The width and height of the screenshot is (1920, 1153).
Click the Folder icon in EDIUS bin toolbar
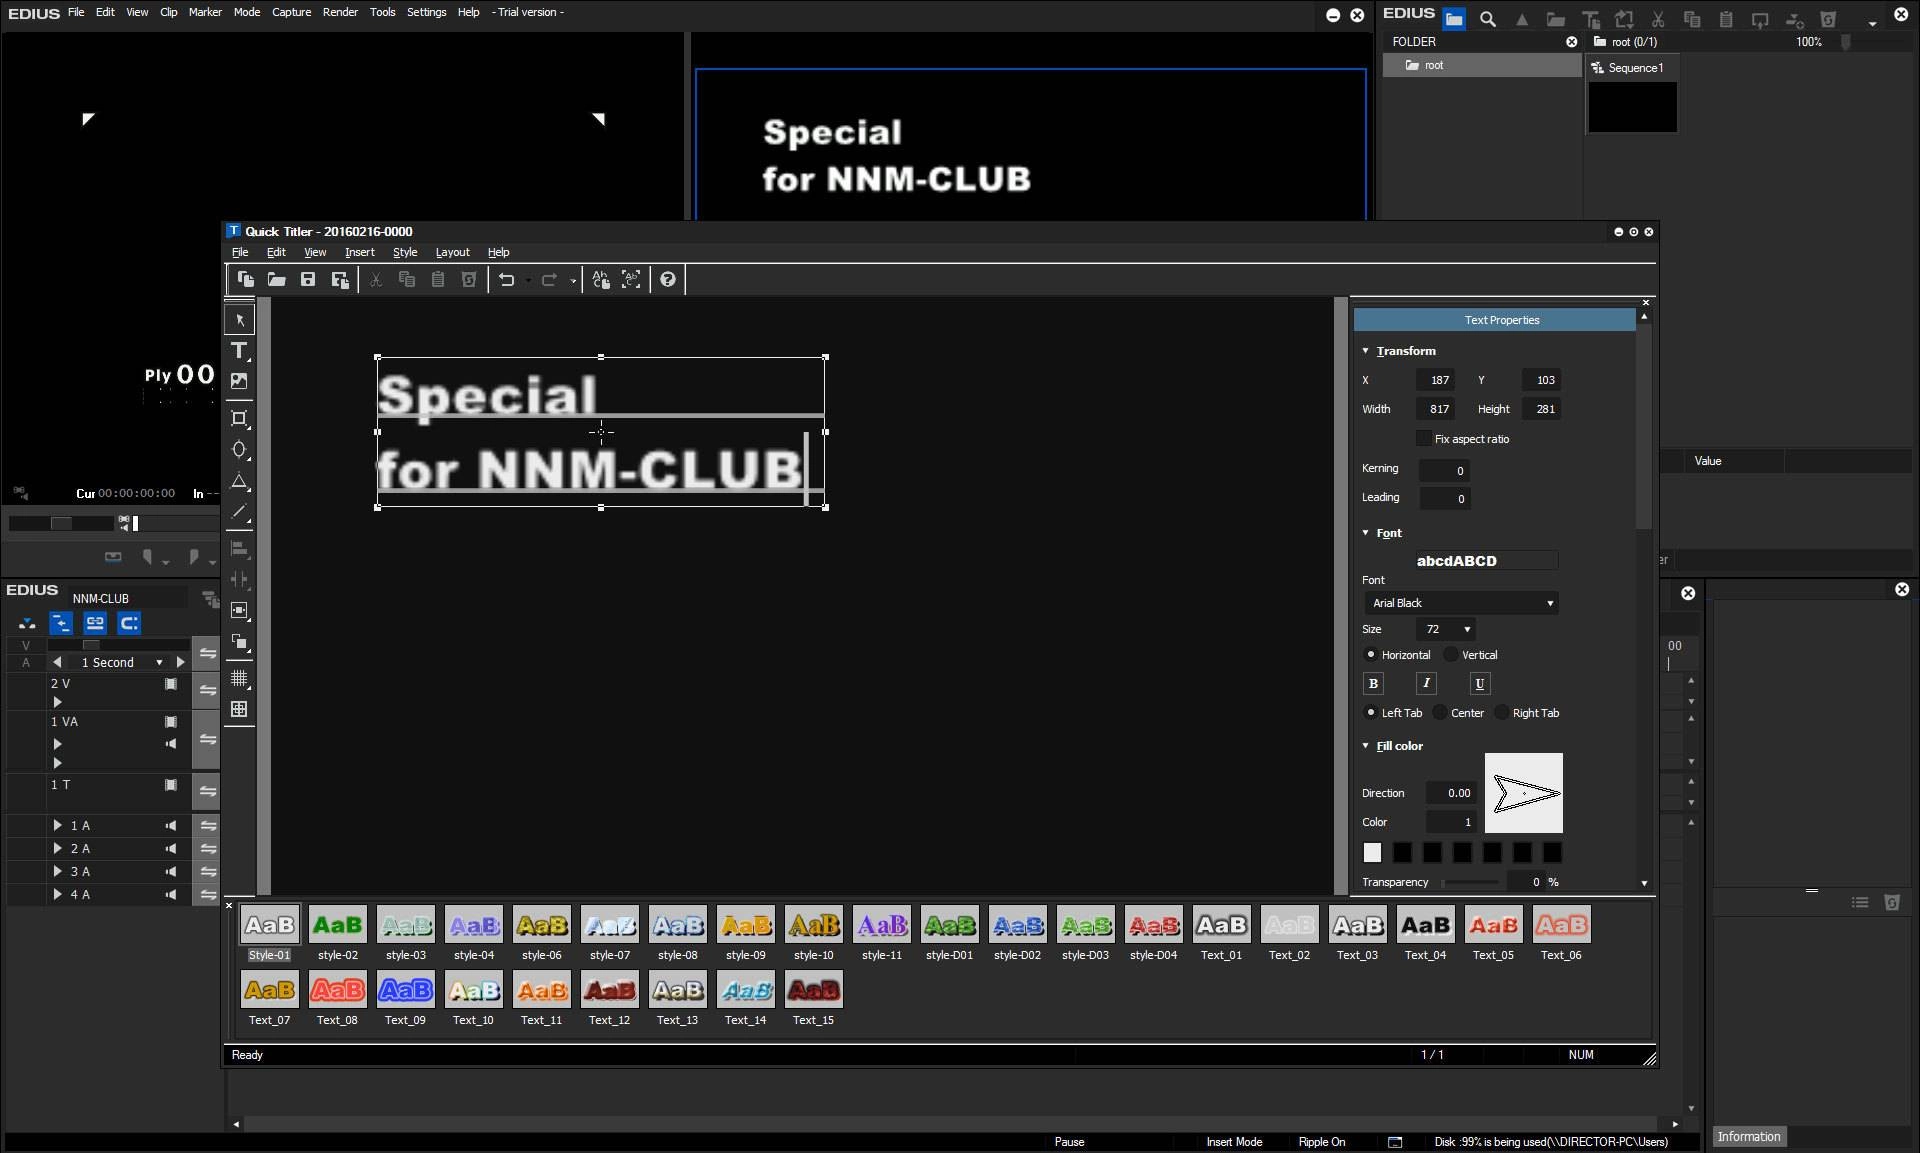(x=1454, y=19)
